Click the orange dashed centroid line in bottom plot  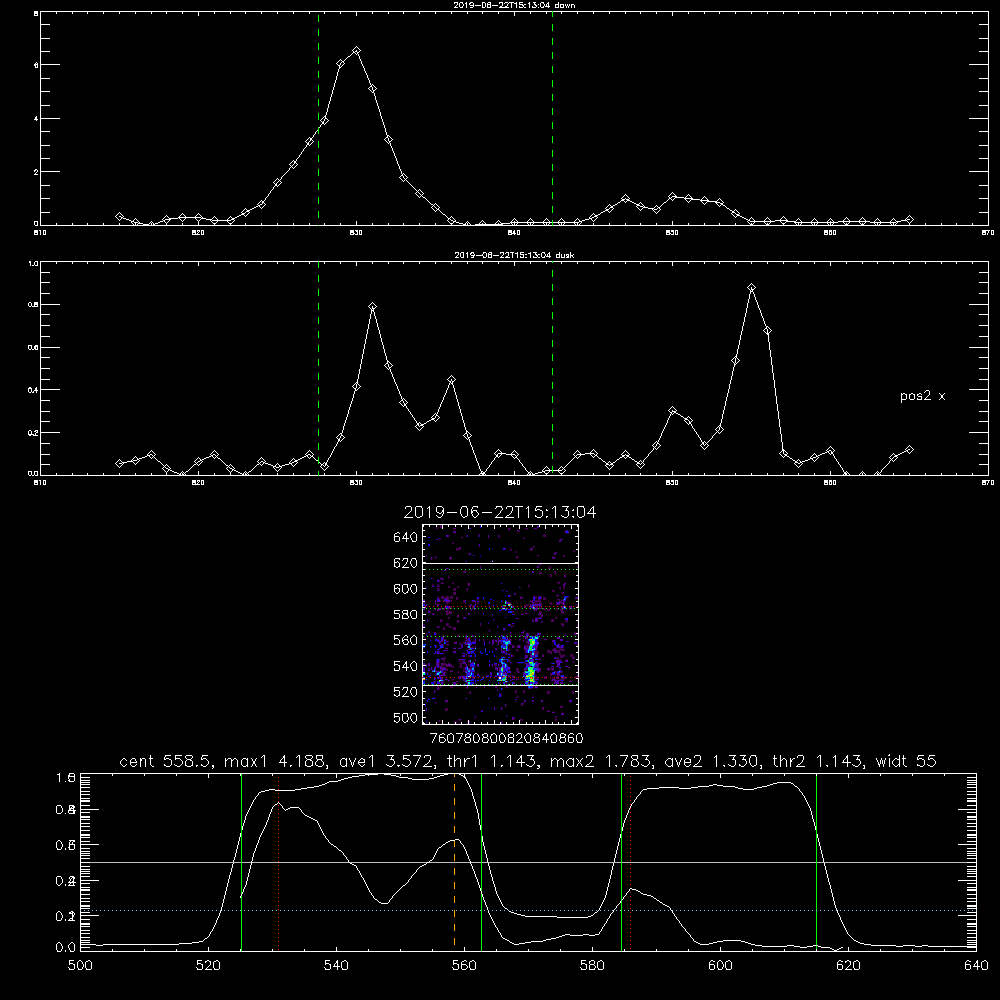click(454, 860)
